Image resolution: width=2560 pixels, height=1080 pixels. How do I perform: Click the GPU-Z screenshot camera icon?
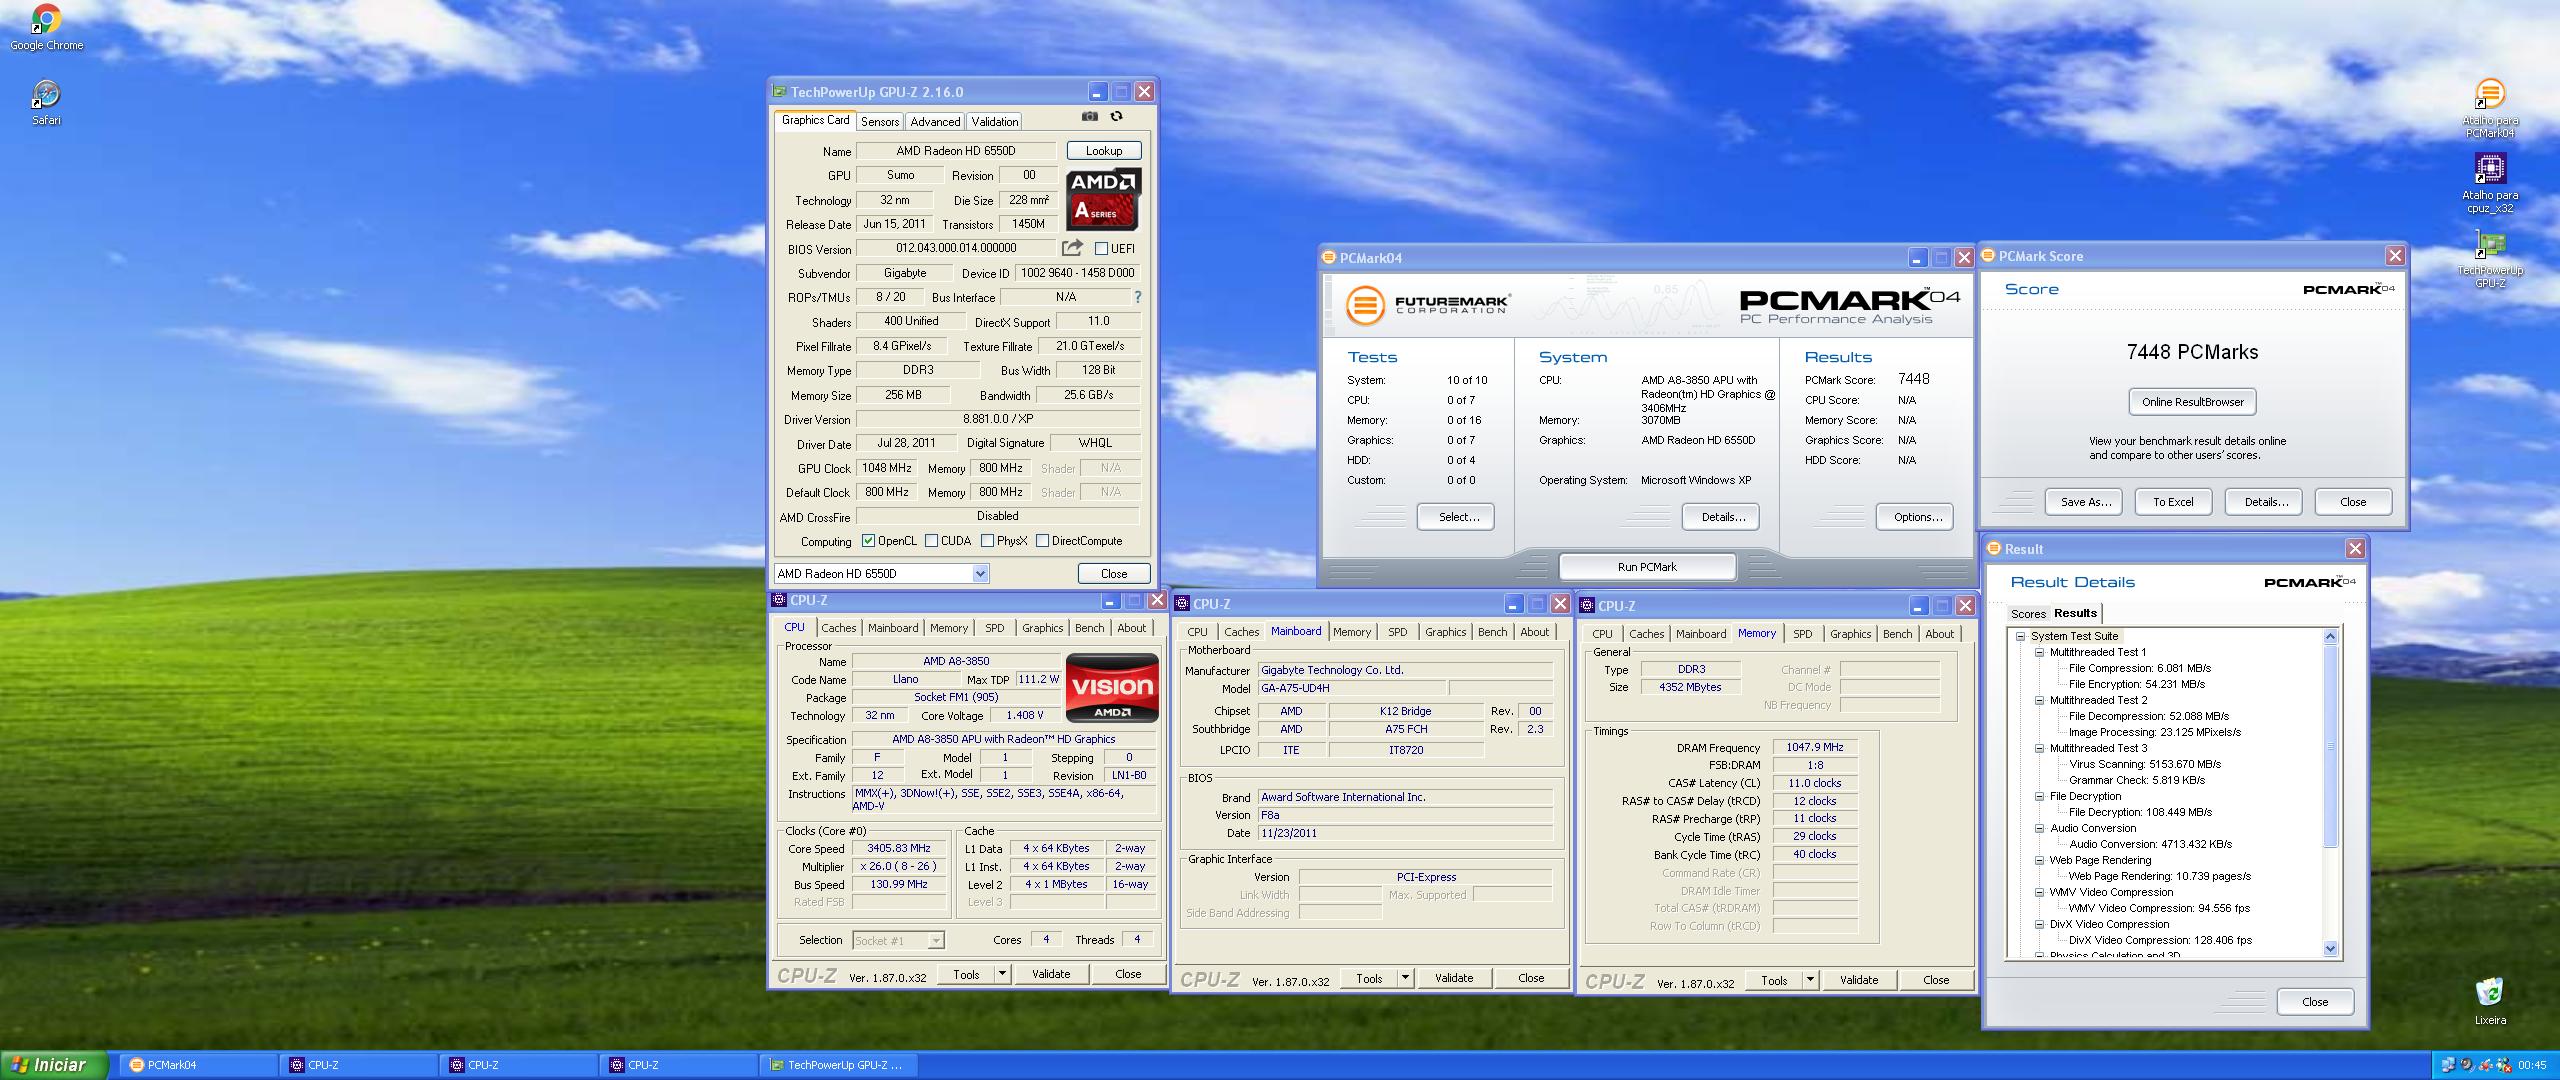click(1089, 116)
